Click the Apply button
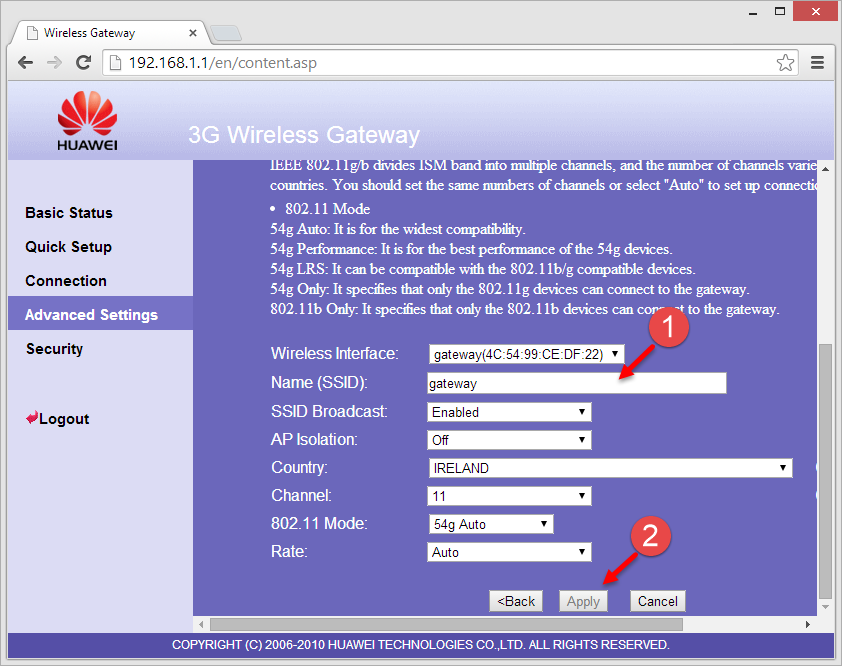Screen dimensions: 842x666 click(583, 601)
